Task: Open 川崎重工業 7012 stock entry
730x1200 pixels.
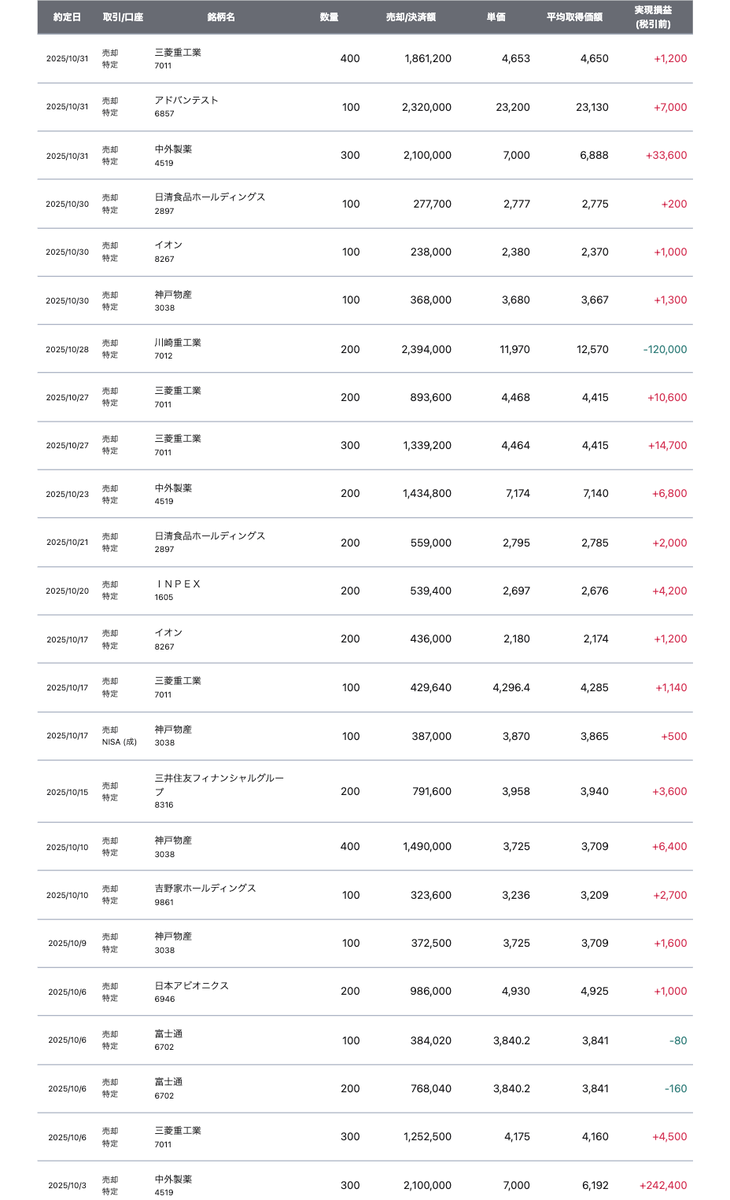Action: pyautogui.click(x=178, y=349)
